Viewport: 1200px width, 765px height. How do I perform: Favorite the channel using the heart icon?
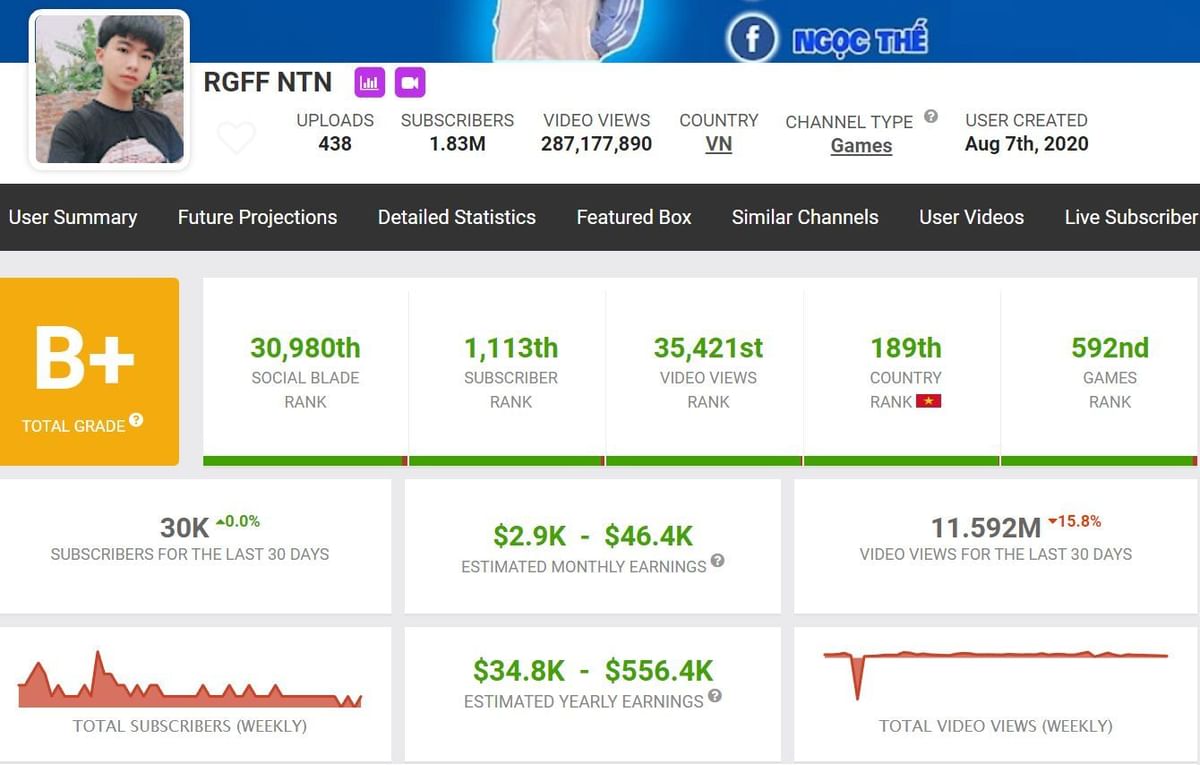[x=237, y=137]
